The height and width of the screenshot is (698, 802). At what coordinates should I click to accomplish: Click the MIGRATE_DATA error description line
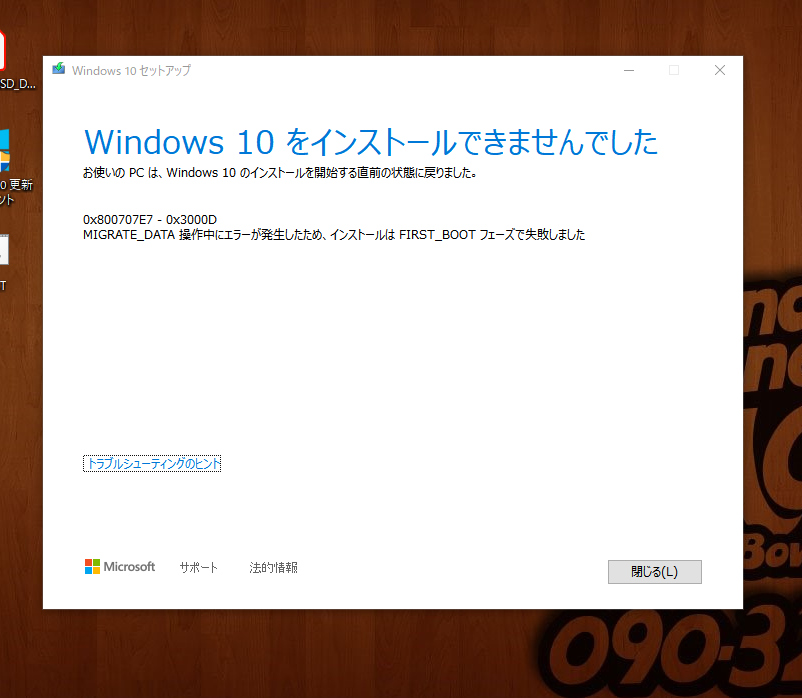pos(334,235)
